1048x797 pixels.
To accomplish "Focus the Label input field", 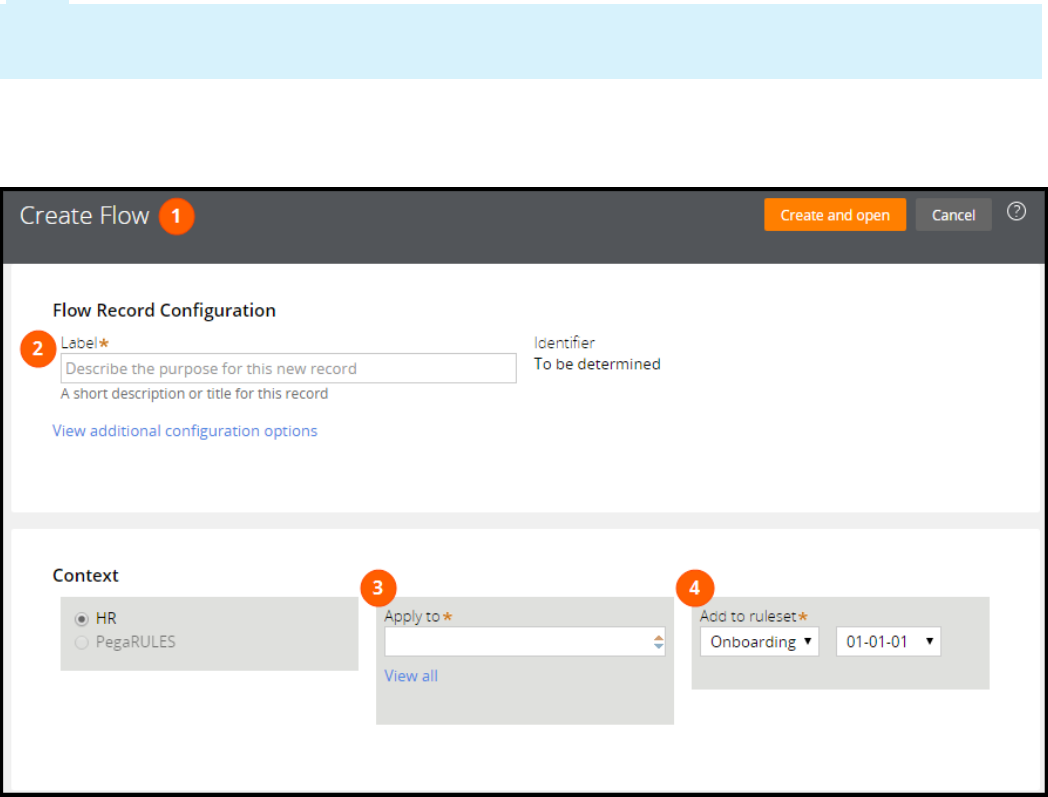I will coord(288,368).
